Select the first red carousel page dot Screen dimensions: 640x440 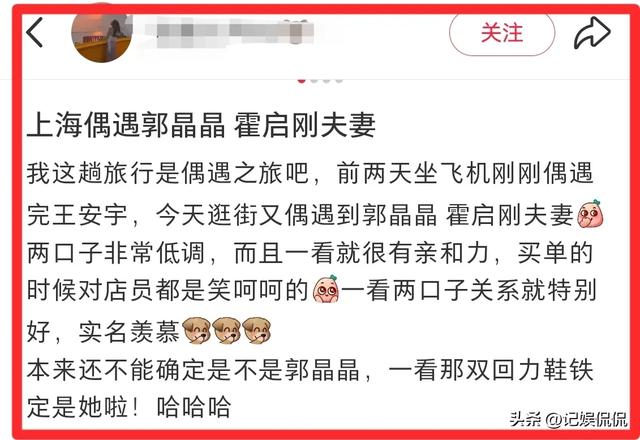pos(302,80)
